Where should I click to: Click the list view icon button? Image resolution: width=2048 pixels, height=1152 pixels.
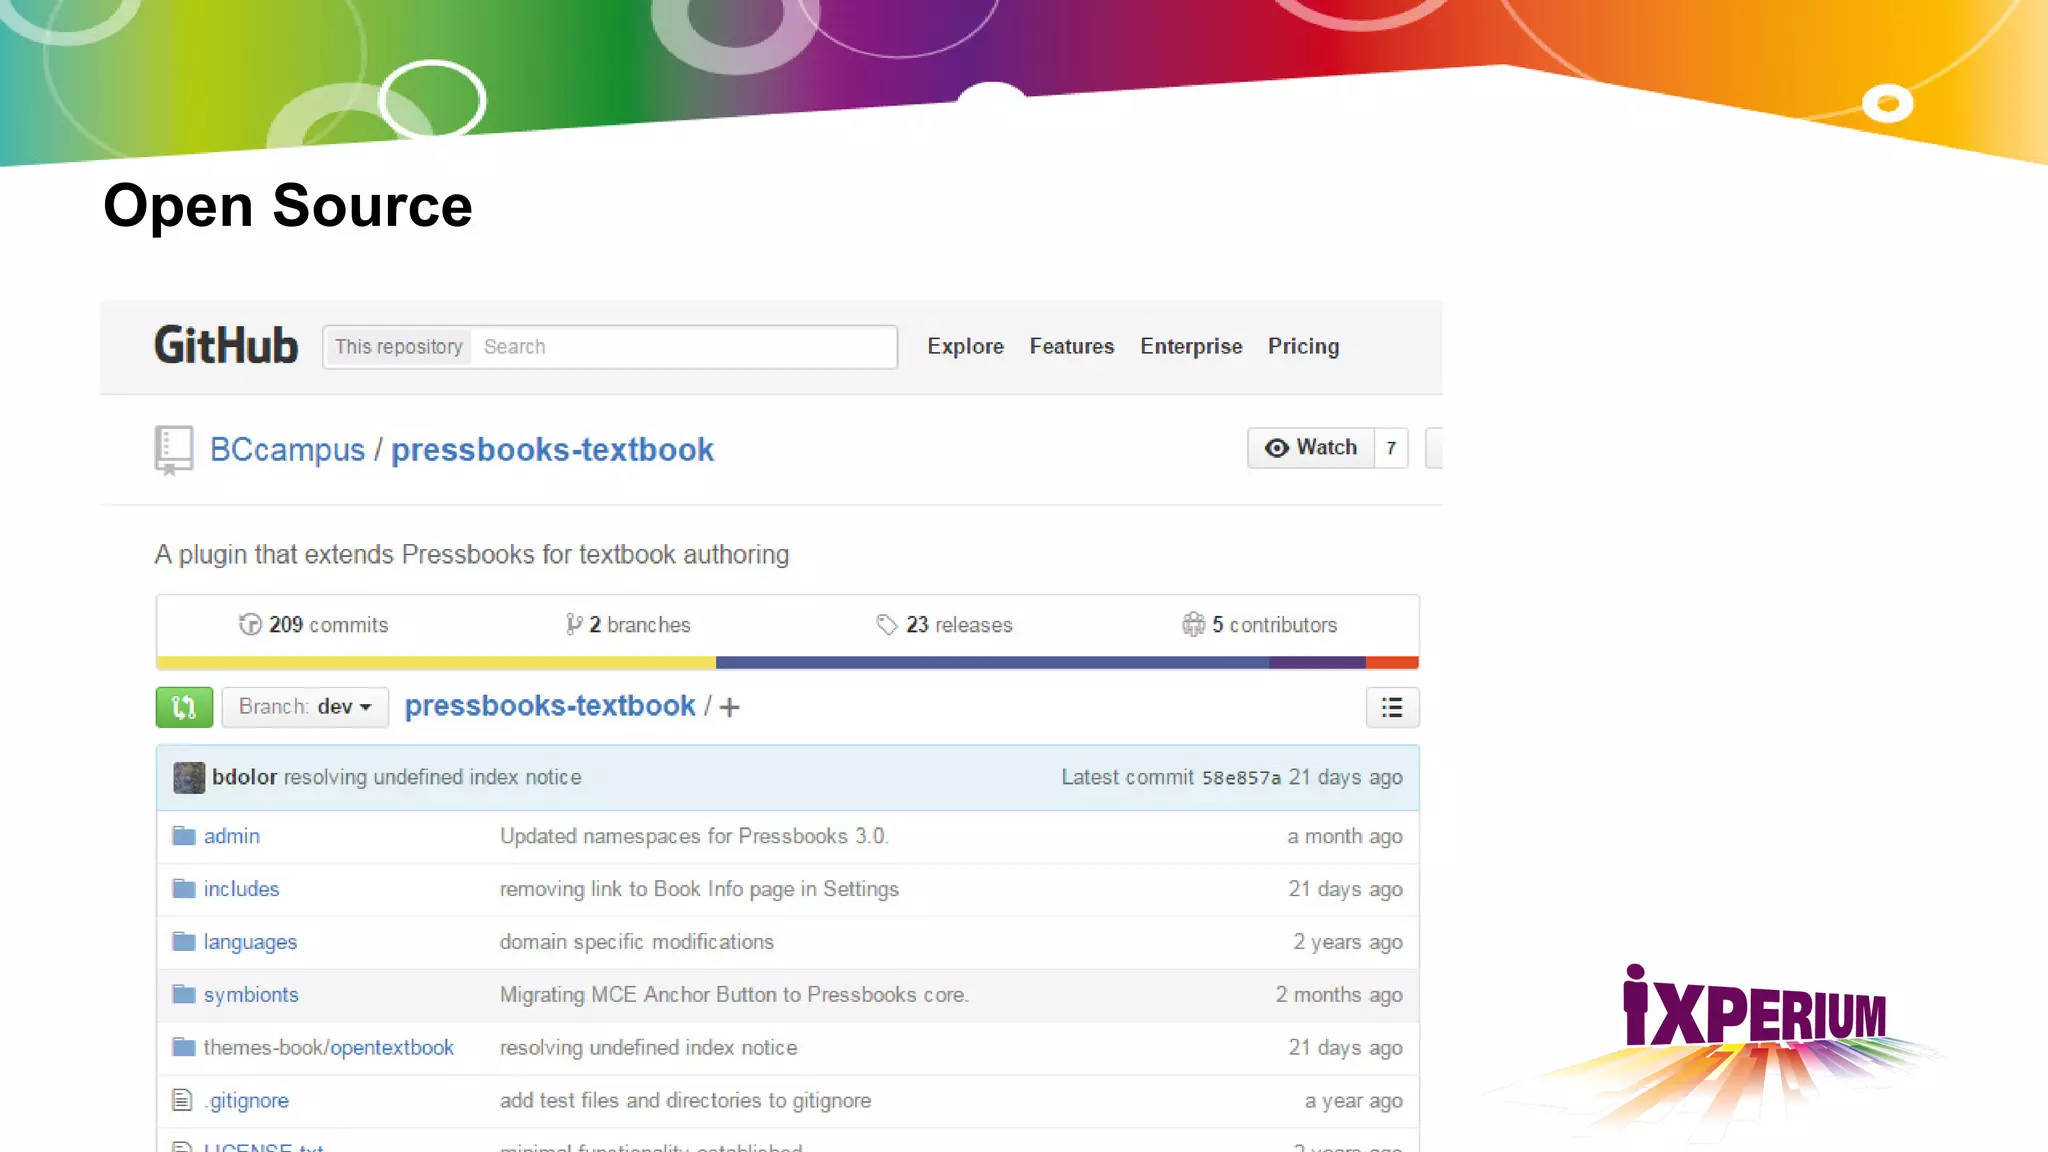pyautogui.click(x=1392, y=708)
